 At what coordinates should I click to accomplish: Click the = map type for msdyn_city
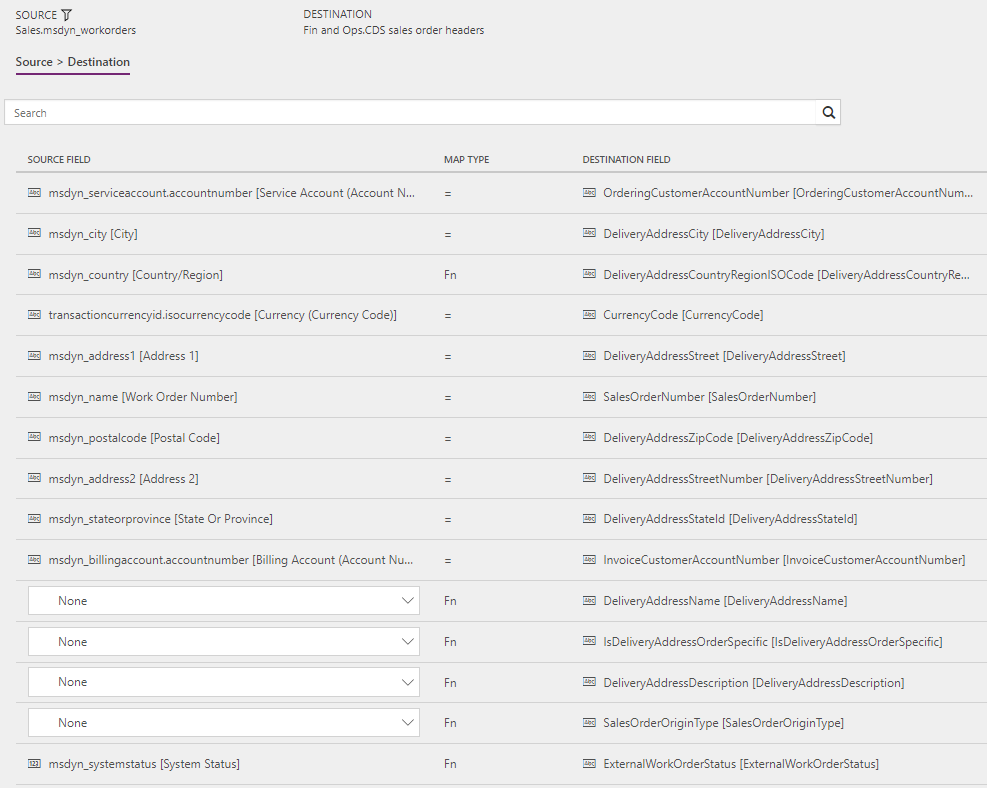448,234
